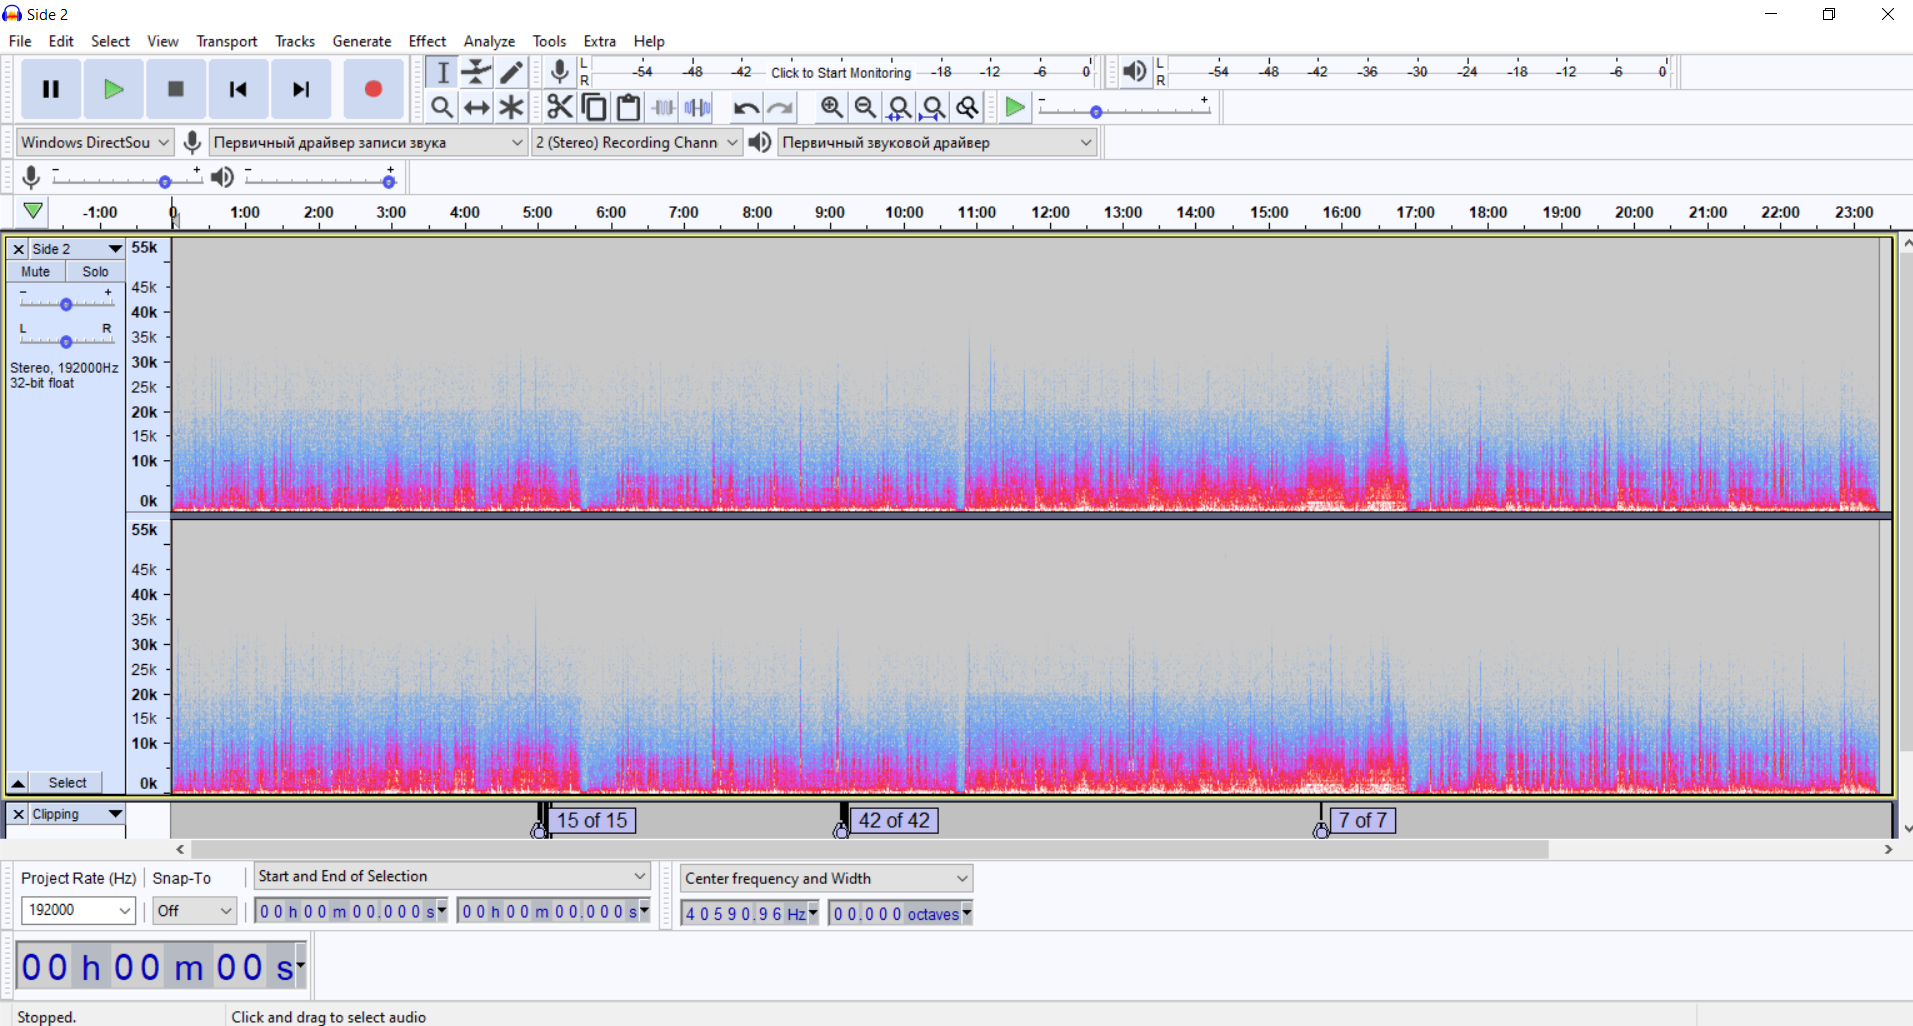Click the red Record button
Screen dimensions: 1913x1026
point(373,89)
